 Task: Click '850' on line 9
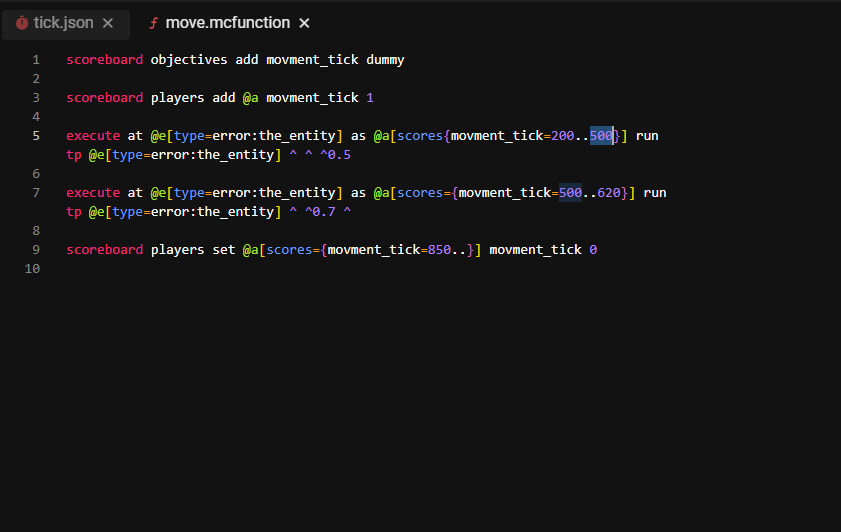(x=439, y=250)
